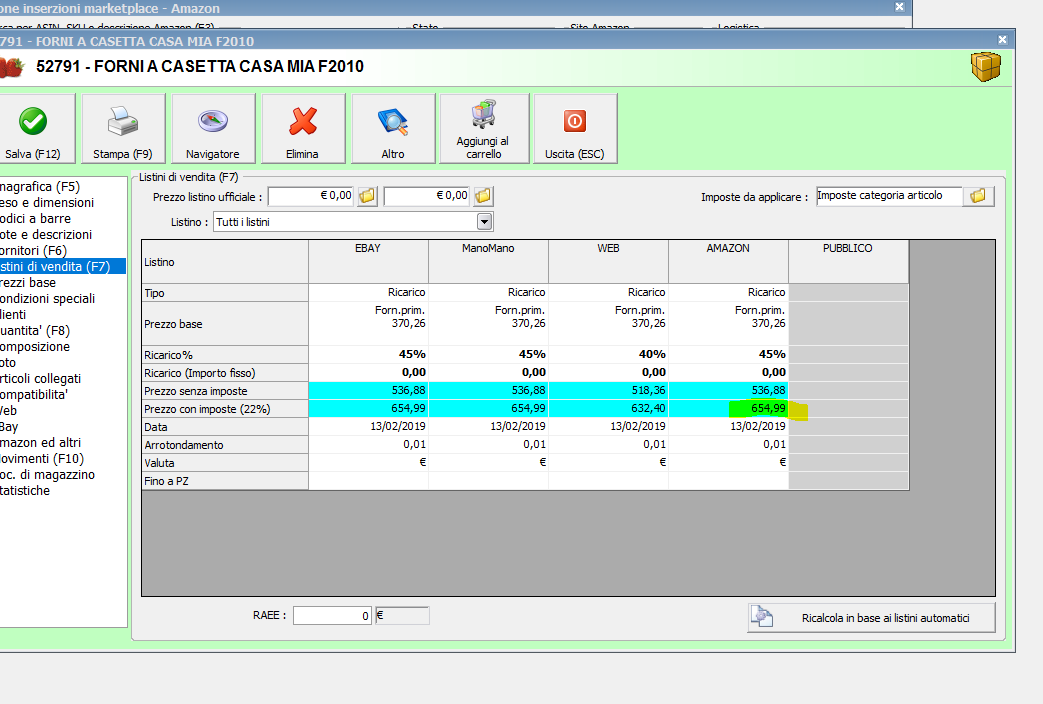Open the Altro magnifier book button
The image size is (1043, 704).
tap(393, 128)
